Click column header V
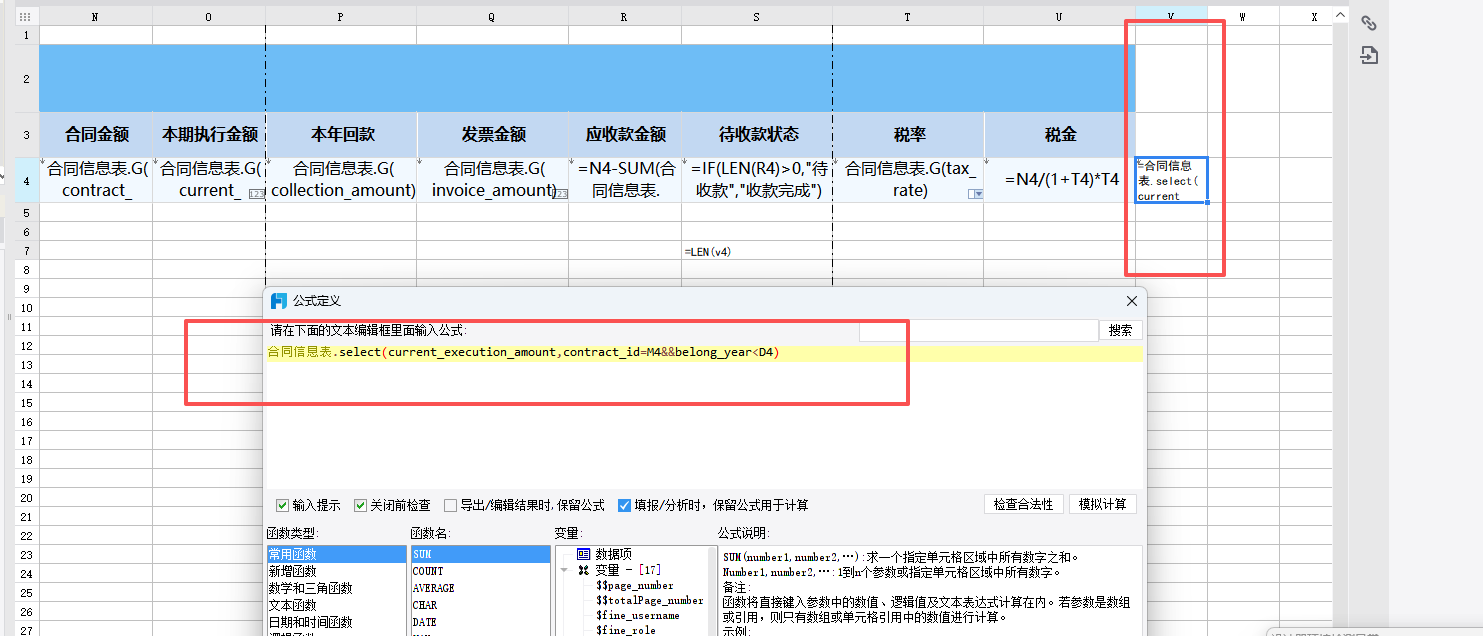Image resolution: width=1483 pixels, height=636 pixels. [x=1171, y=16]
